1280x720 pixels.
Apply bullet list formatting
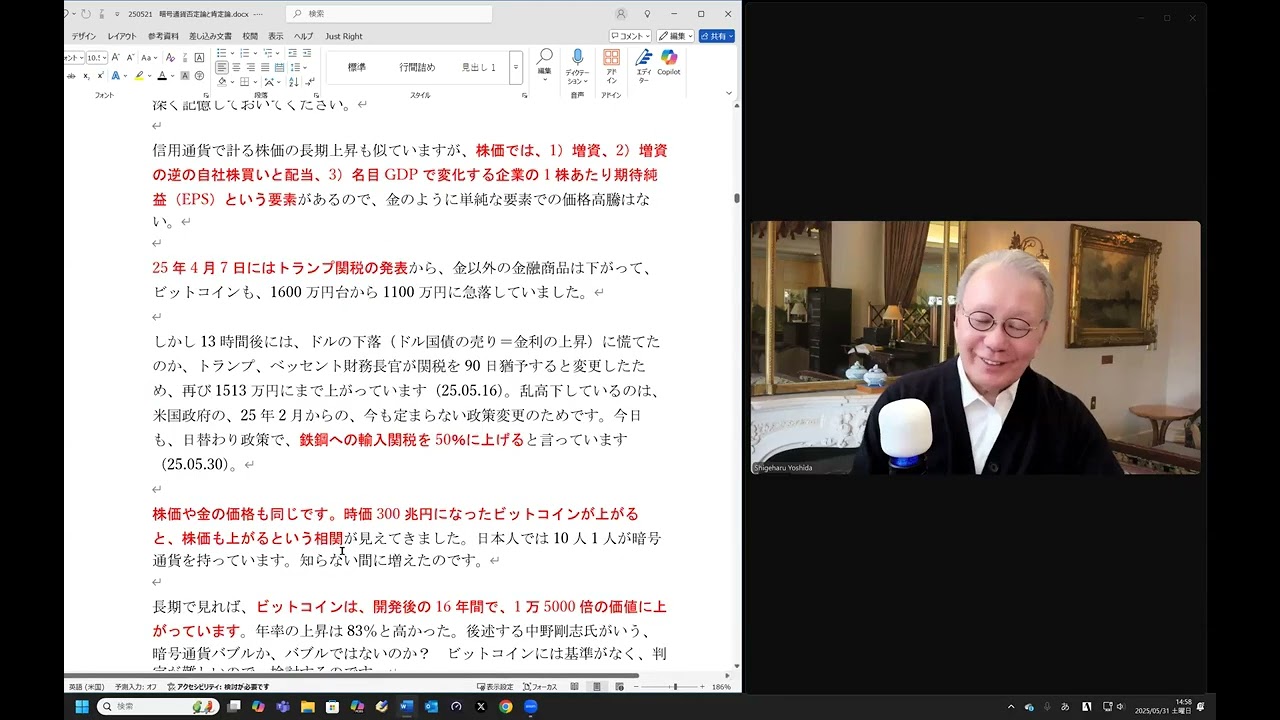coord(222,53)
